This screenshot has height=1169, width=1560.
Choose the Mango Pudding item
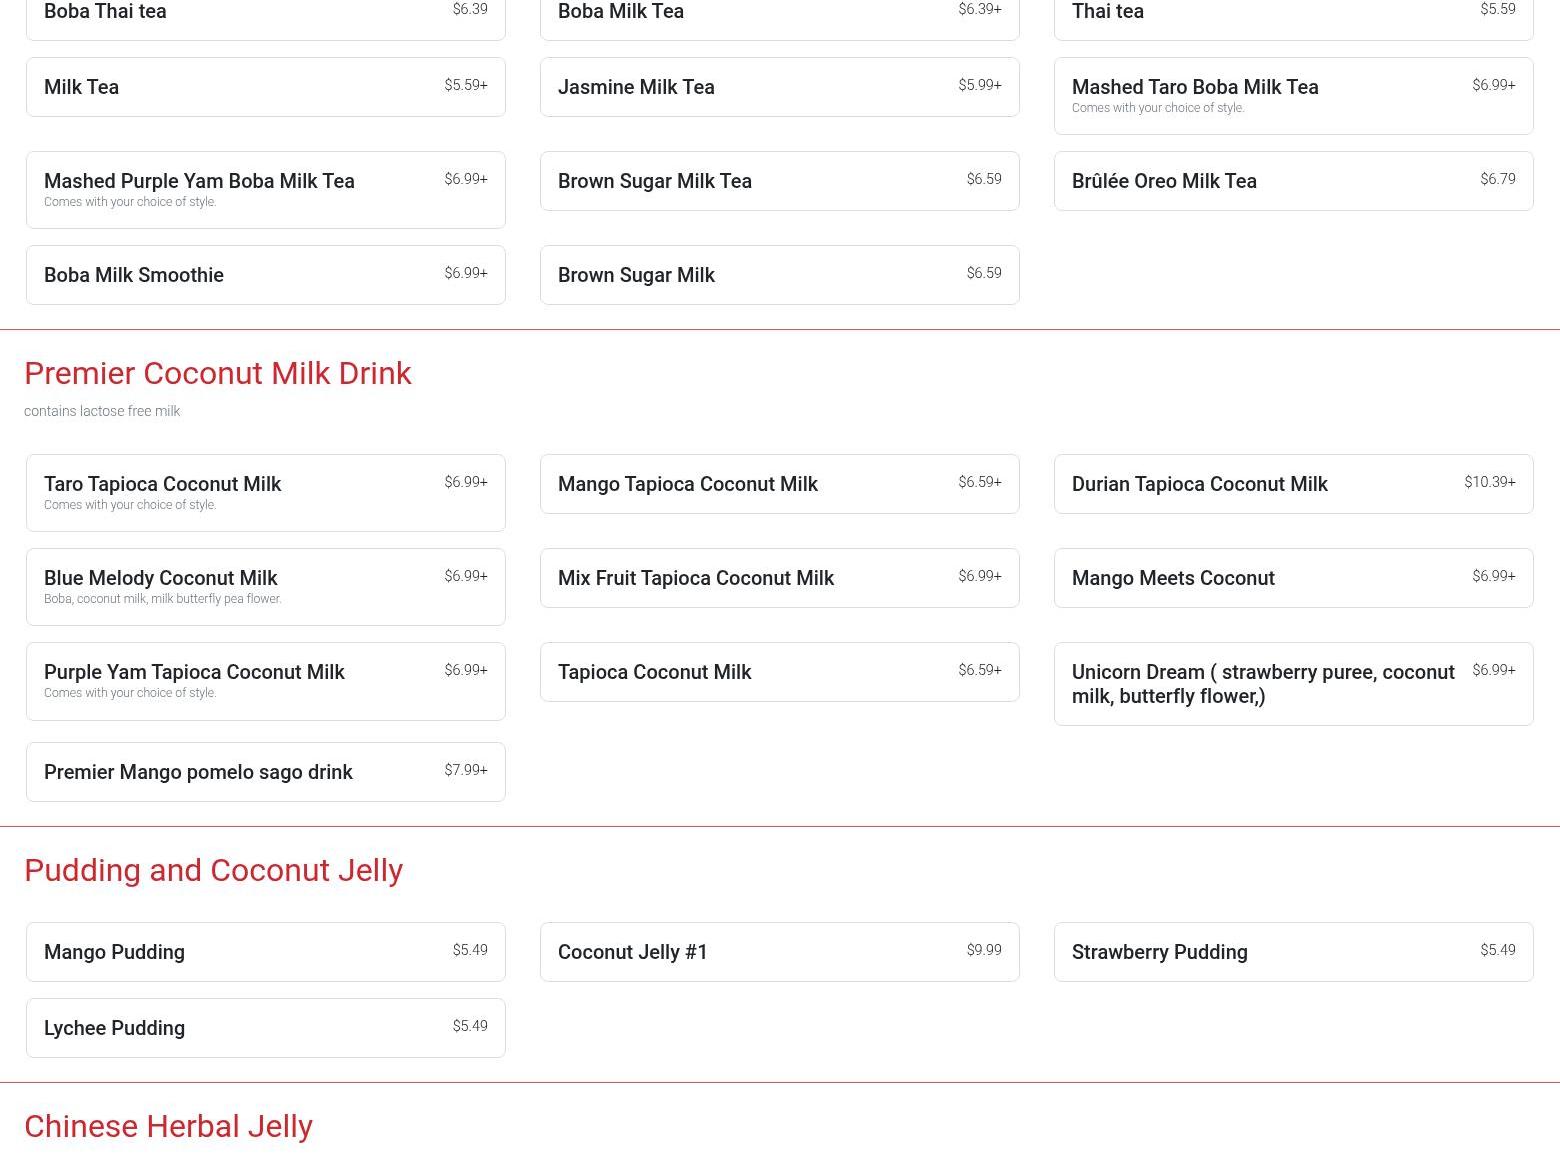[x=265, y=952]
